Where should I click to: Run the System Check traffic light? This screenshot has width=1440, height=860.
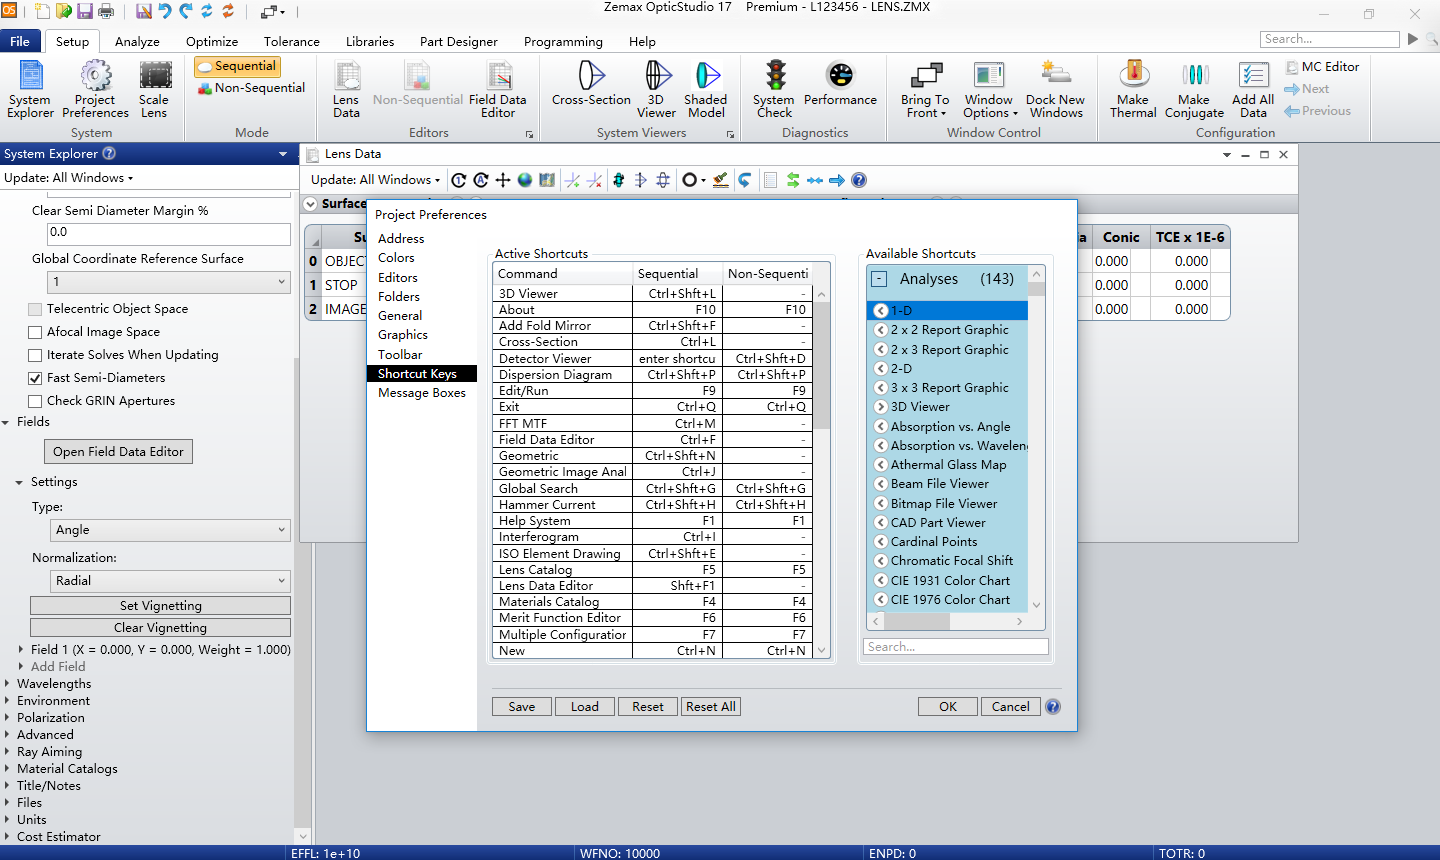click(774, 89)
